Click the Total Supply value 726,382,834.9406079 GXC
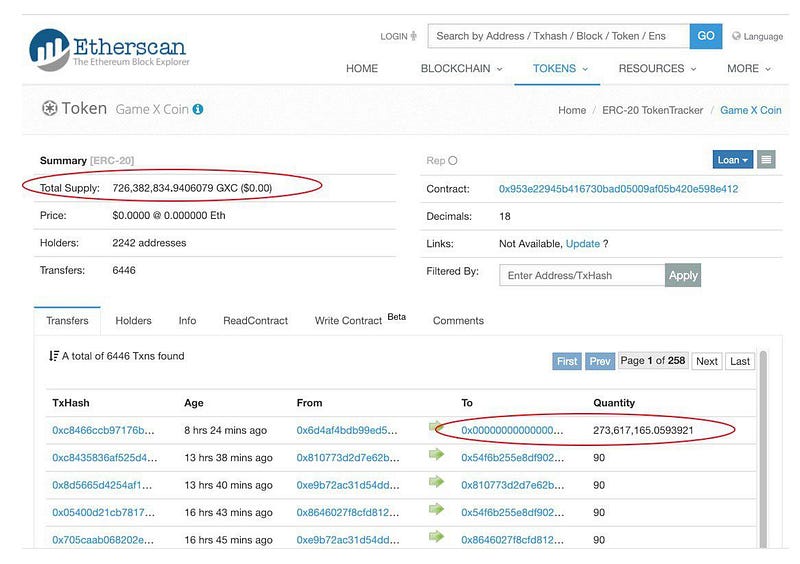 192,188
